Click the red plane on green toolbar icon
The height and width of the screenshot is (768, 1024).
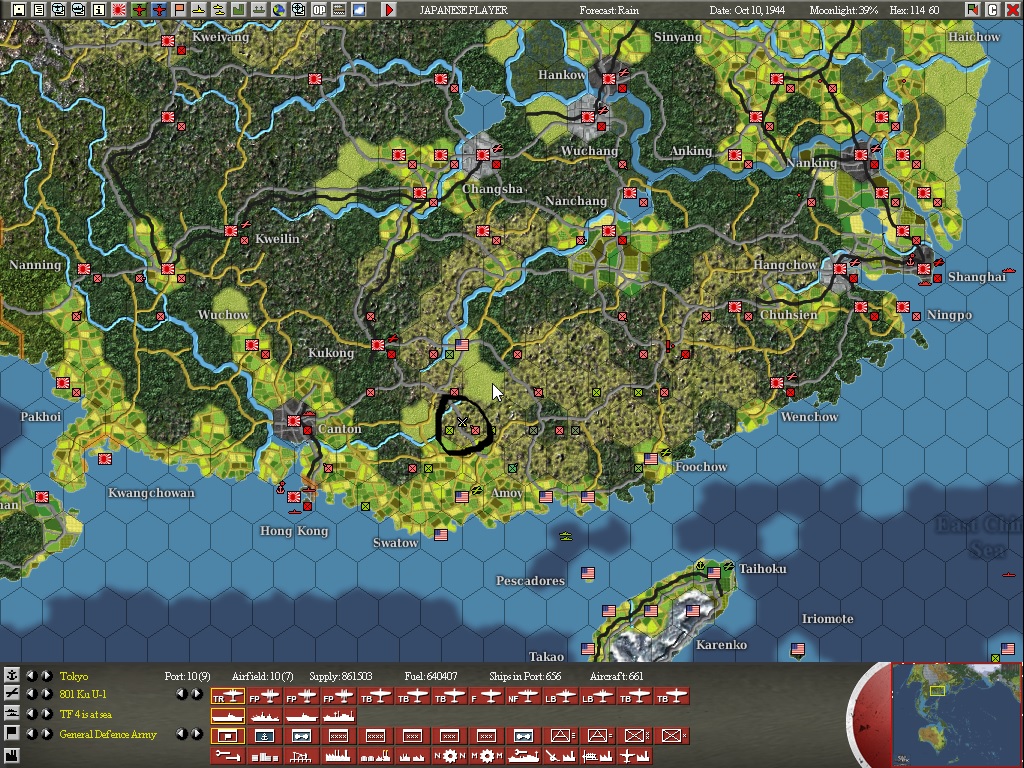[139, 10]
